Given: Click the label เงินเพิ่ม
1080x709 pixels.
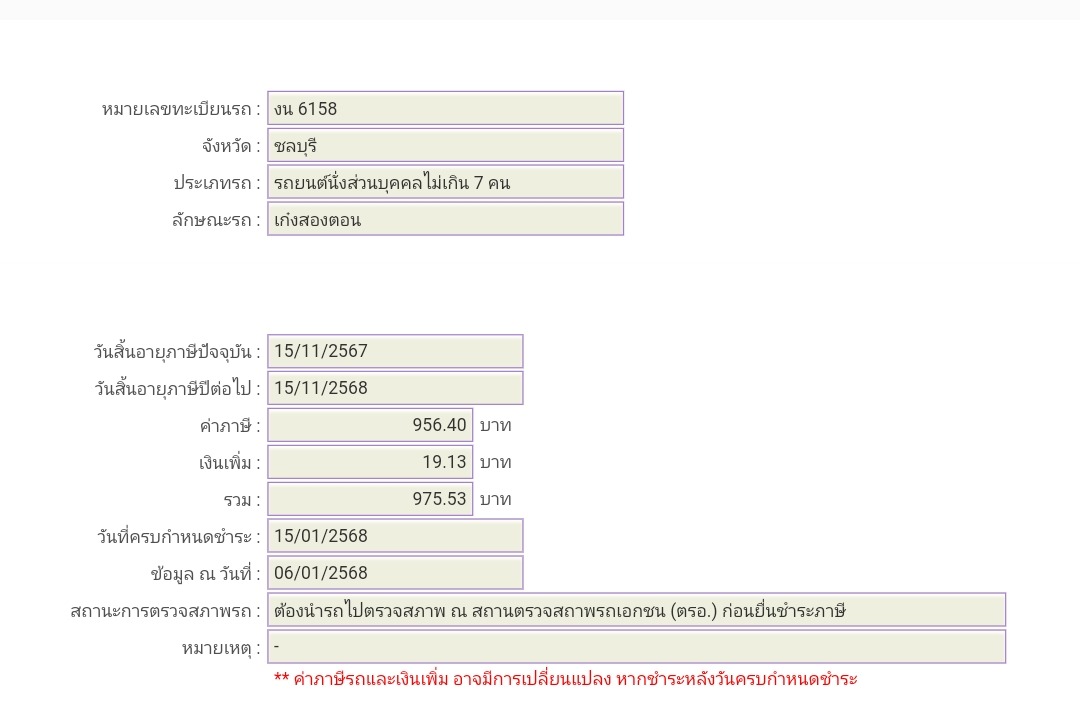Looking at the screenshot, I should (230, 463).
